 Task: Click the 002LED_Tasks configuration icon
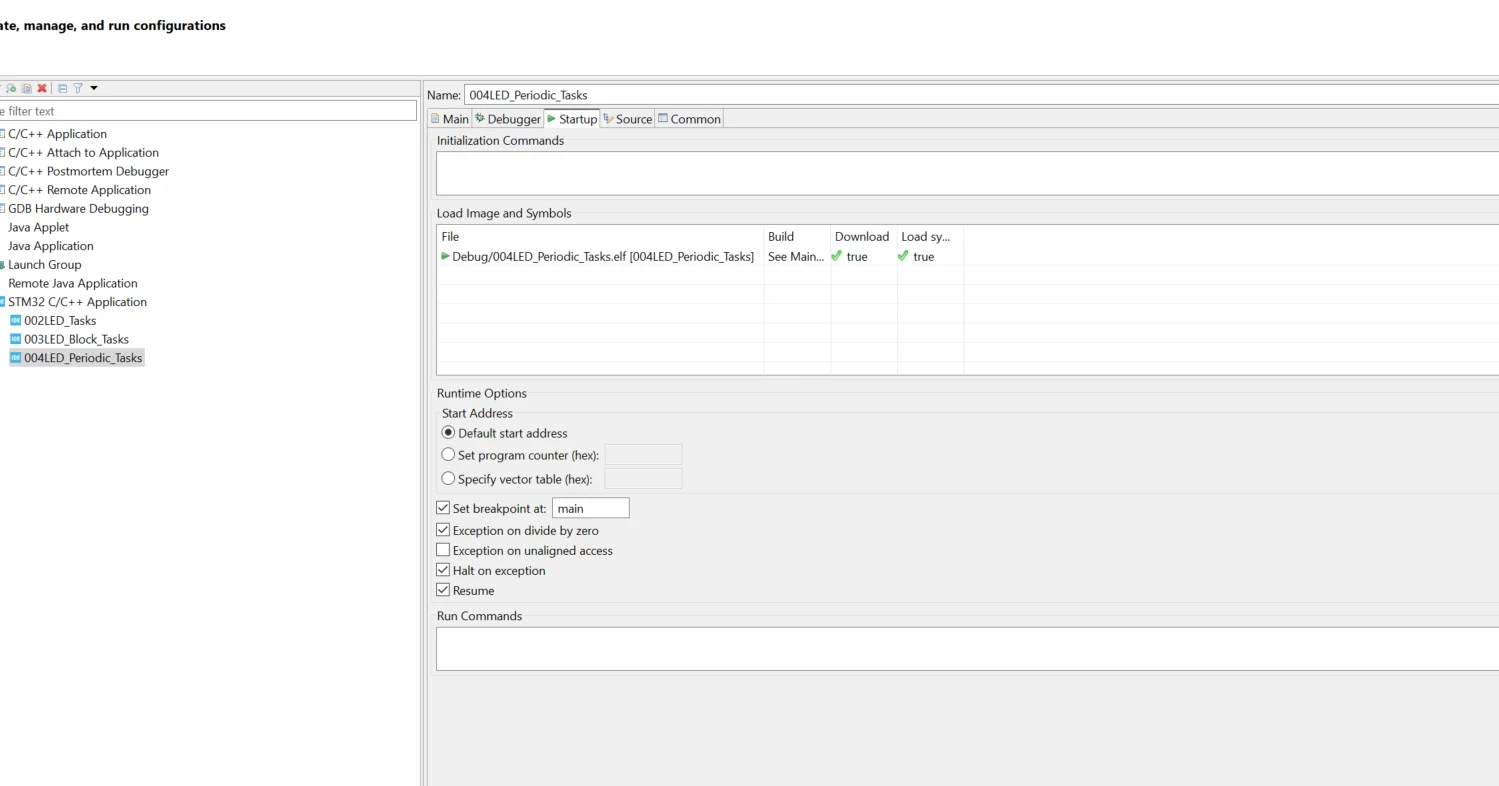click(15, 320)
